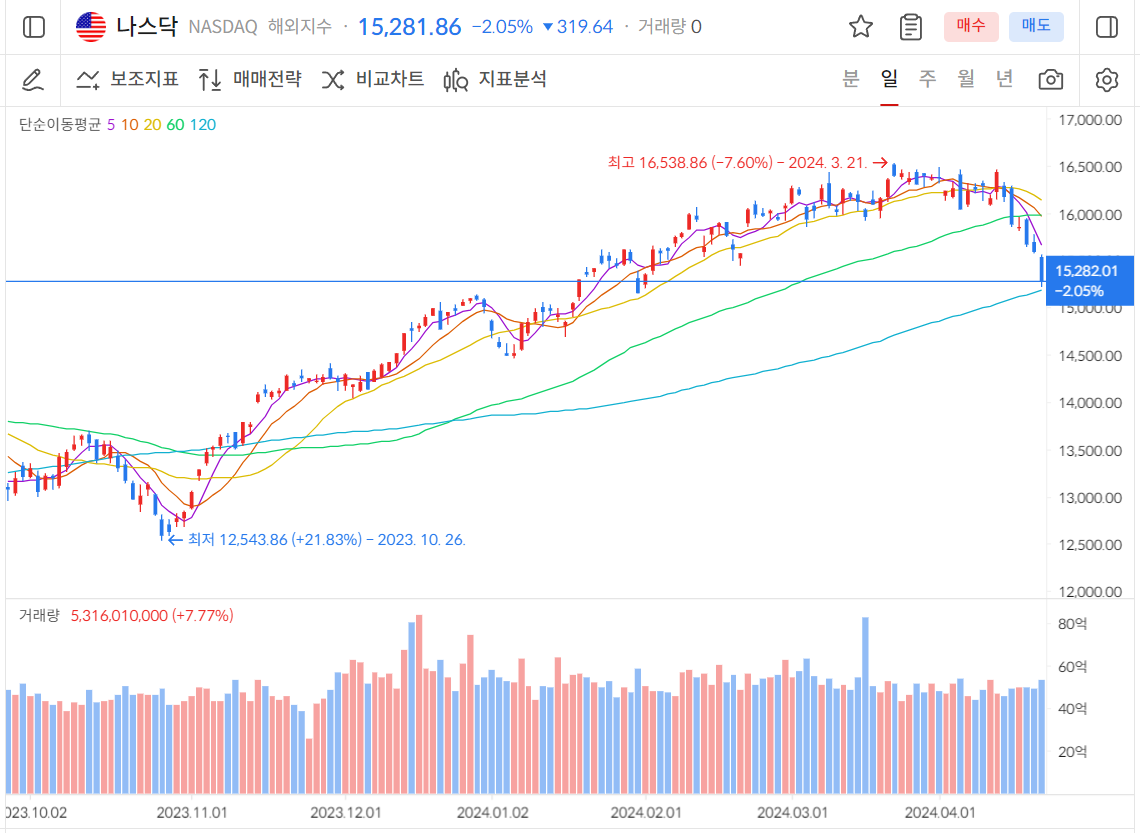Click the ▼319.64 point change in header
Image resolution: width=1140 pixels, height=833 pixels.
[x=579, y=27]
